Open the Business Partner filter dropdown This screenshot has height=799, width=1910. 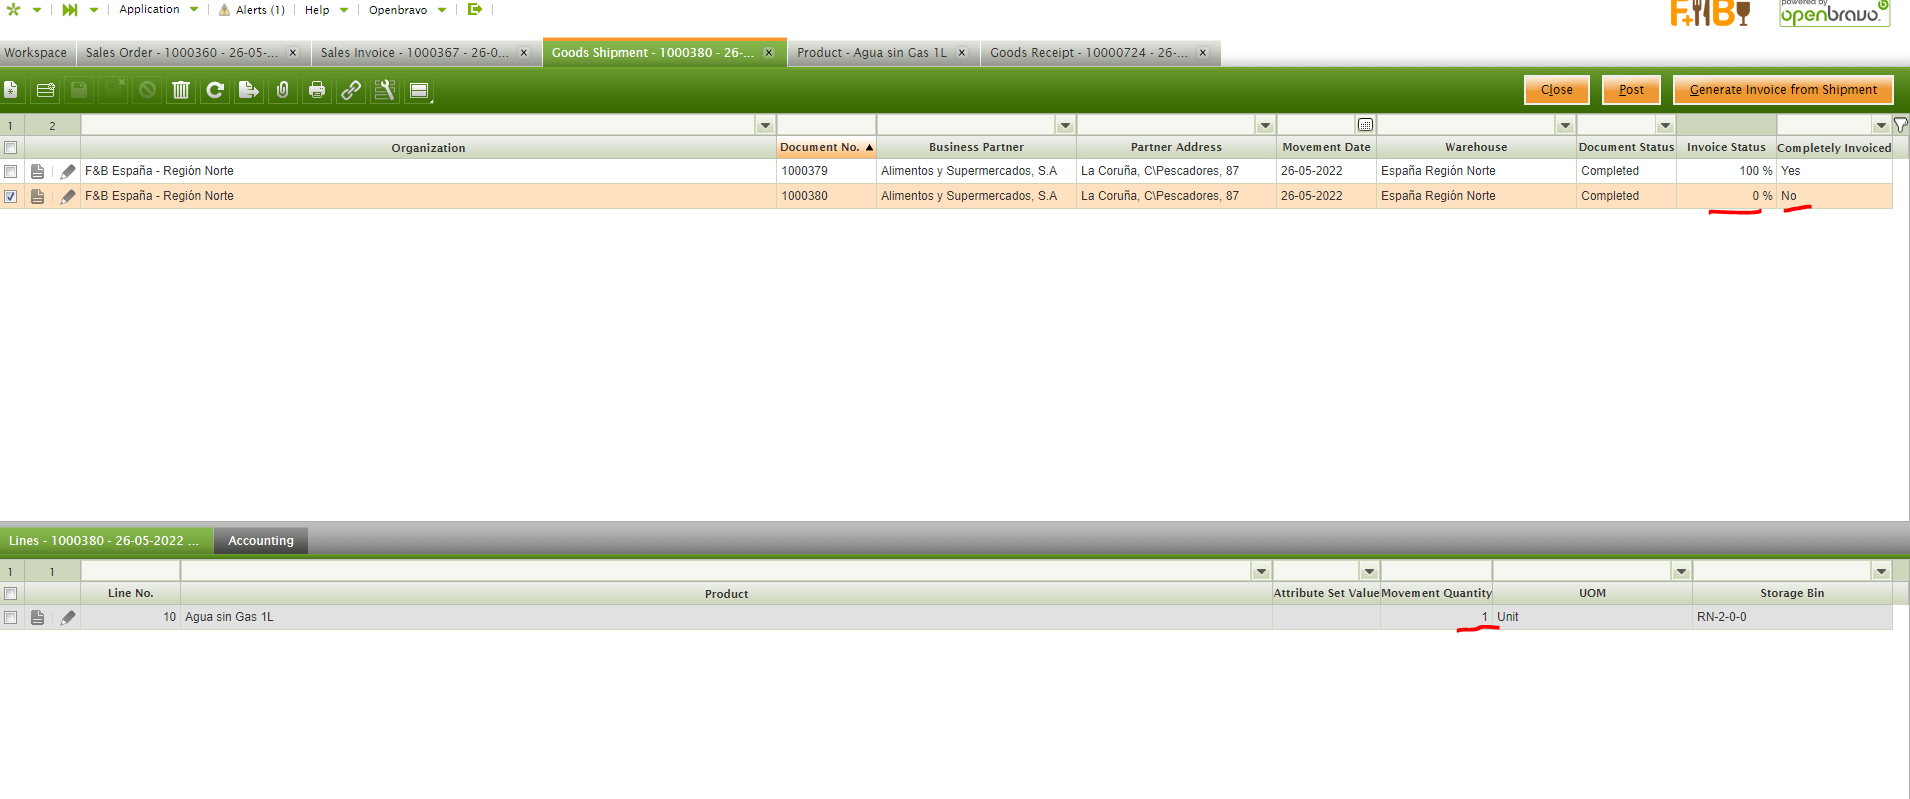click(1065, 126)
